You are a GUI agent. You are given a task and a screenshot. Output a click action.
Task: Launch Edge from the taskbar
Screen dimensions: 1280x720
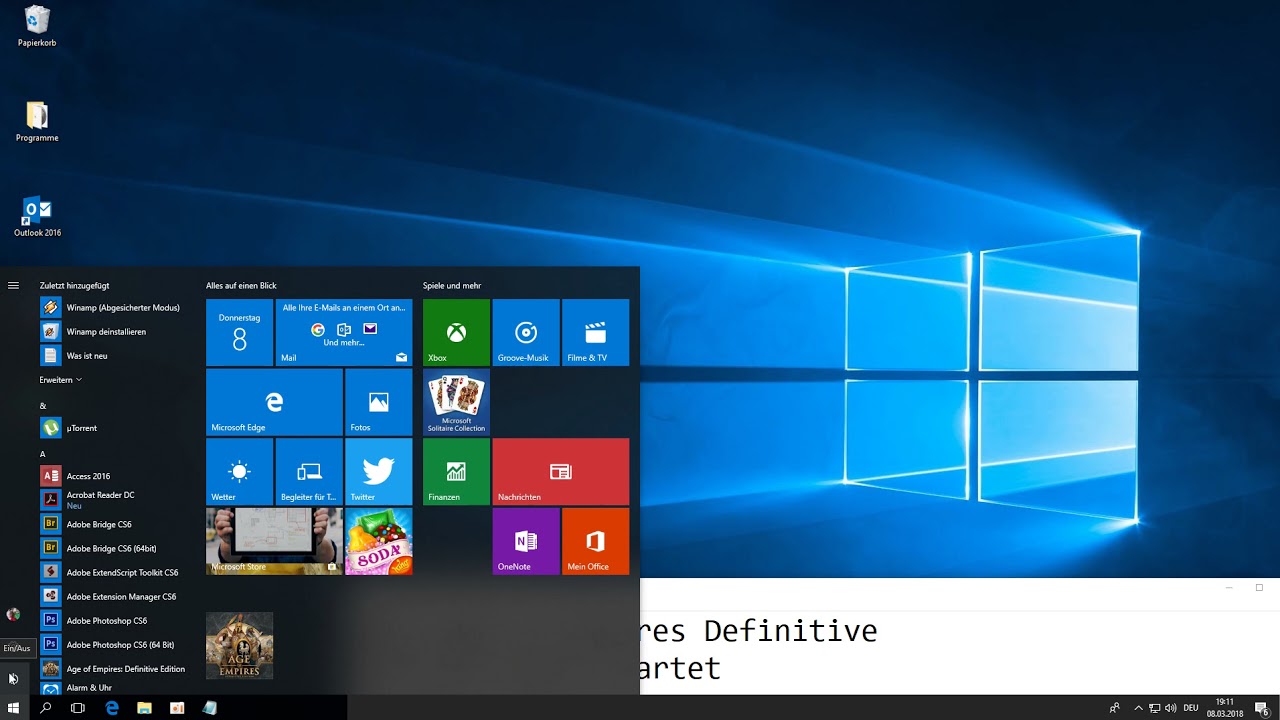click(x=112, y=708)
